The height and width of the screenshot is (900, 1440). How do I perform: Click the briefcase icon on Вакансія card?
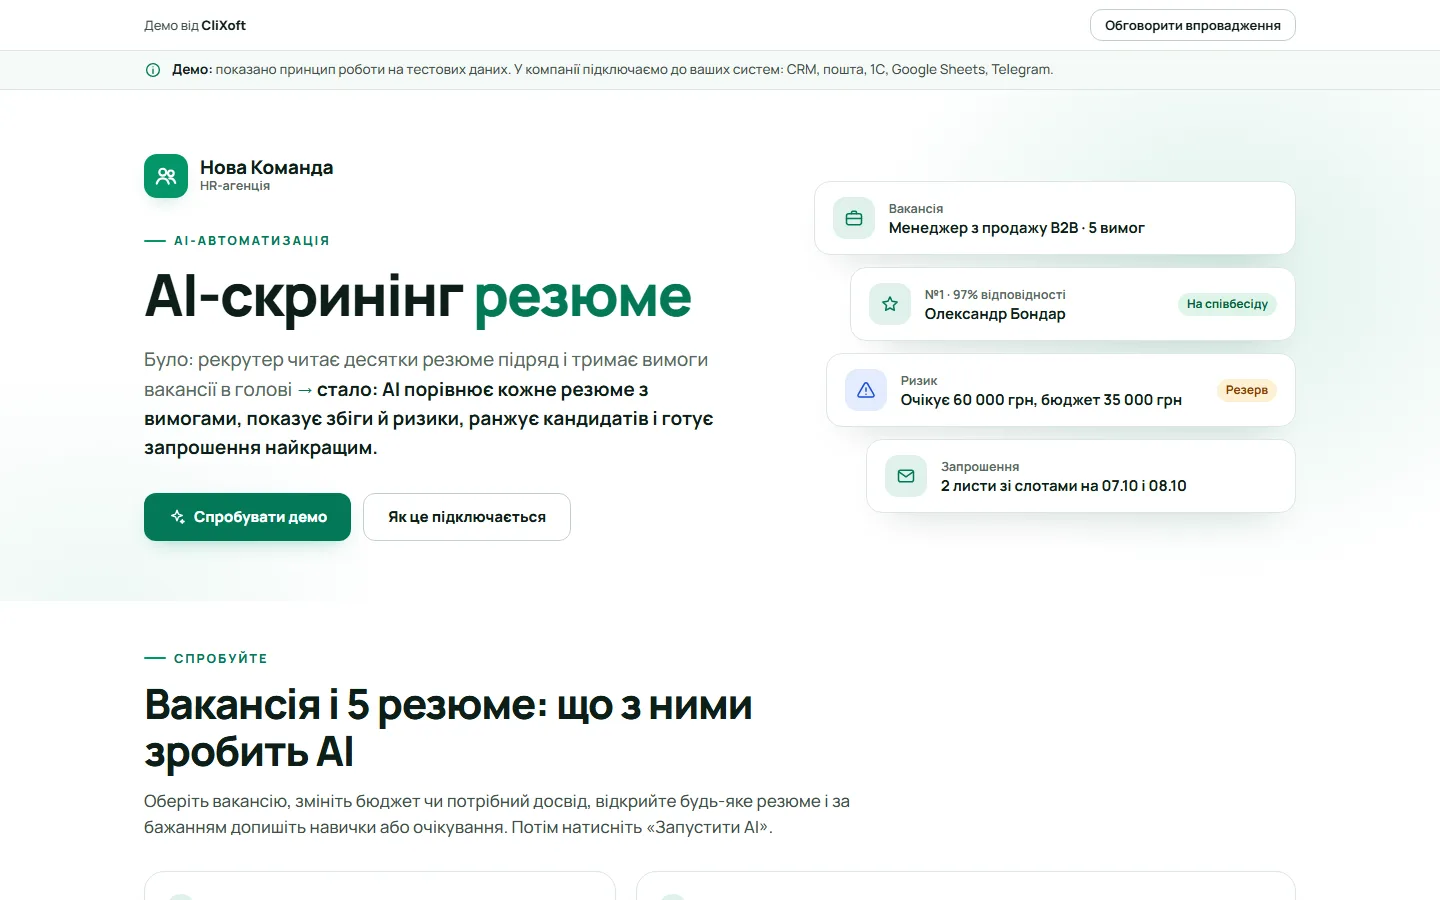point(854,218)
